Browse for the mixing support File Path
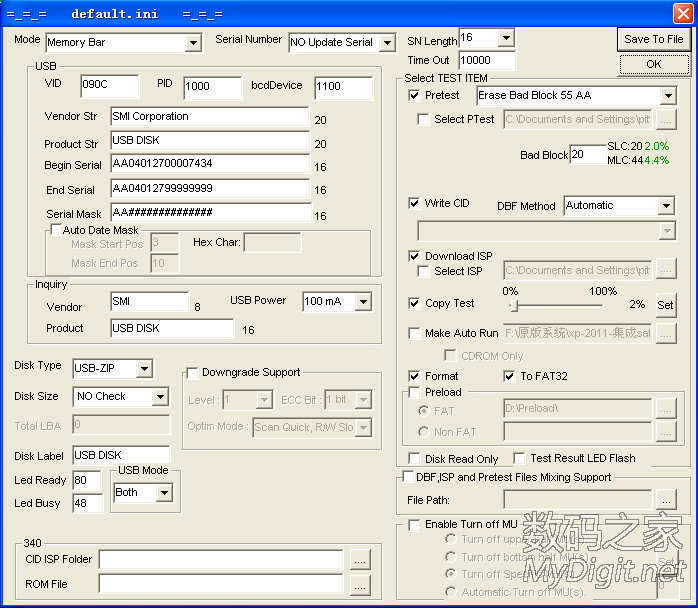The width and height of the screenshot is (698, 610). click(666, 500)
